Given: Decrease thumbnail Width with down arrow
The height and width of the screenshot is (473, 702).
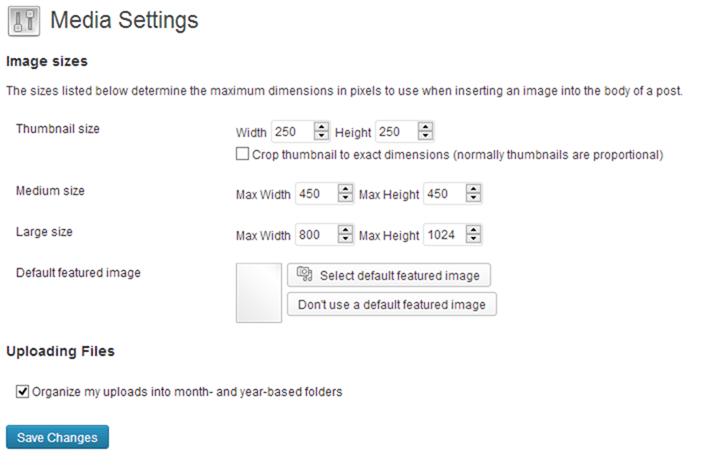Looking at the screenshot, I should 321,136.
